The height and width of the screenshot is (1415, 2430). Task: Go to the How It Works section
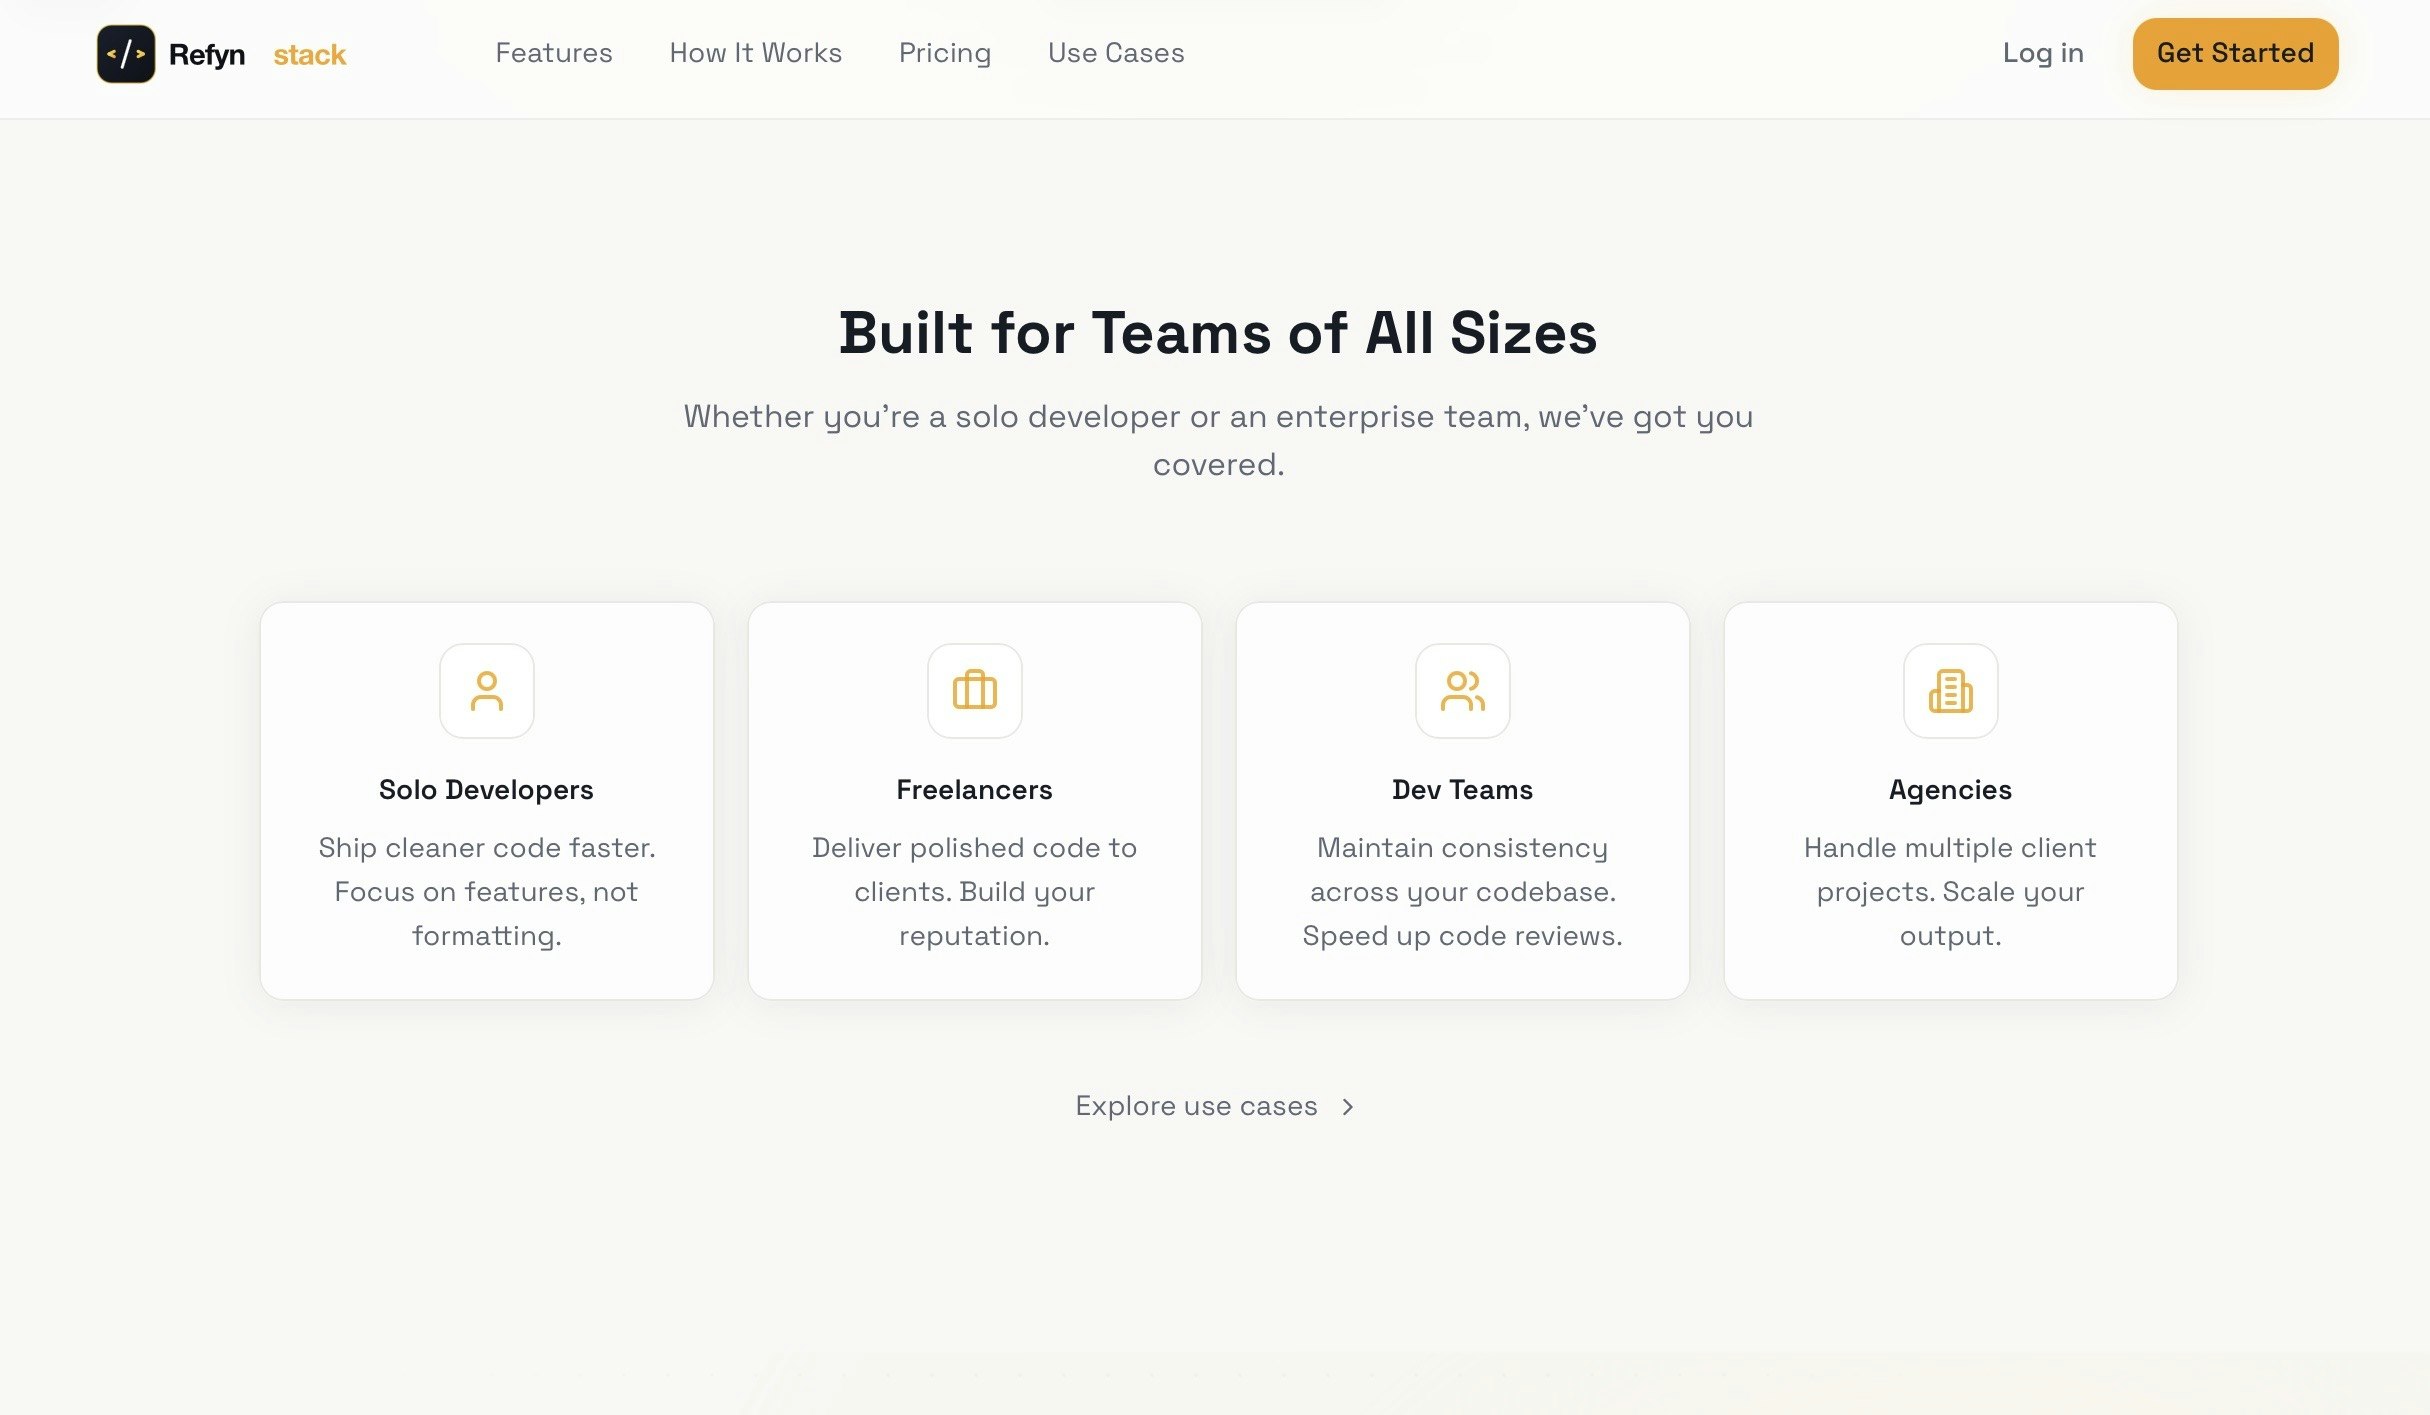point(755,53)
